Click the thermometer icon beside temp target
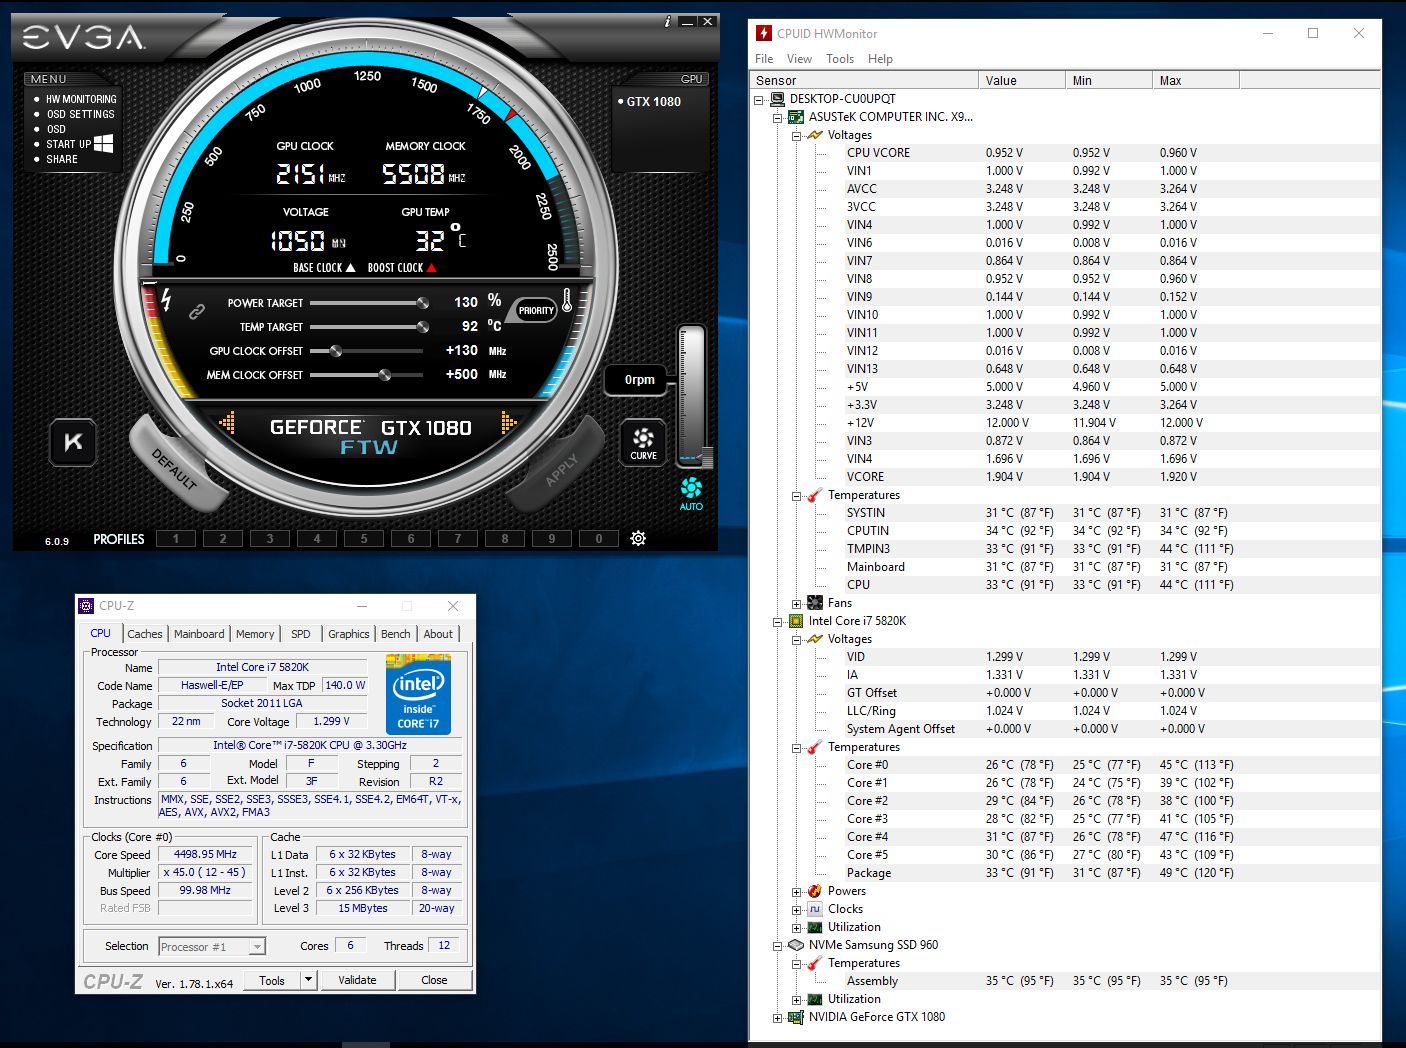The height and width of the screenshot is (1048, 1406). tap(568, 300)
